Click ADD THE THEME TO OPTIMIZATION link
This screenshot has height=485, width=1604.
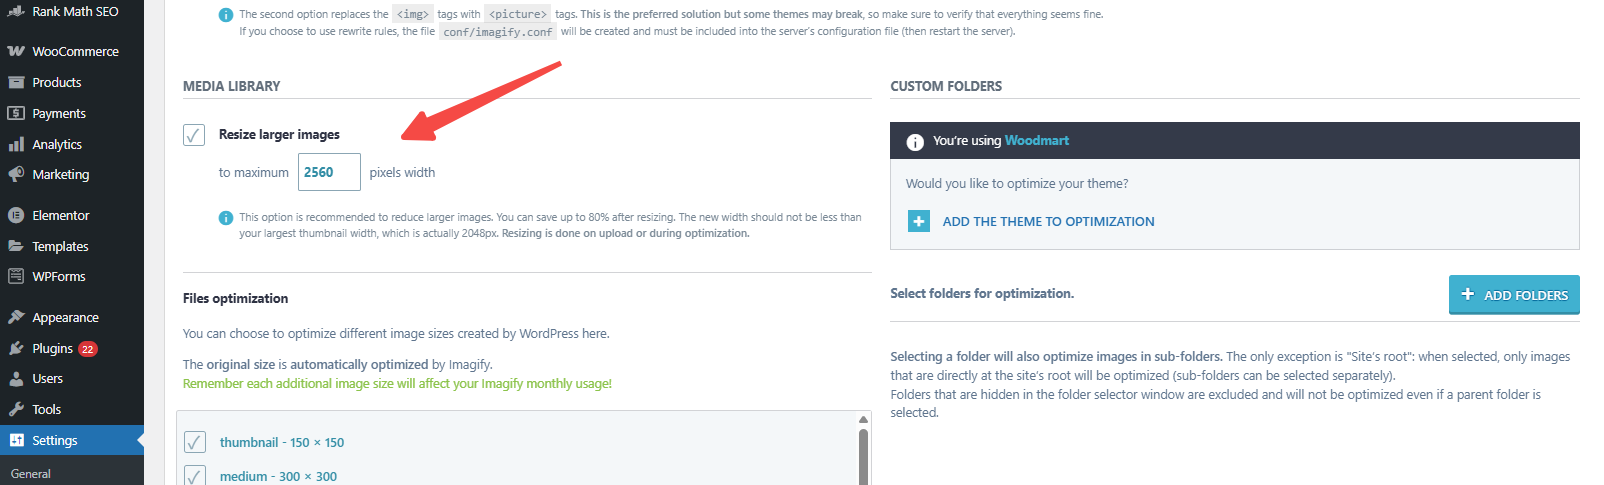click(x=1048, y=221)
